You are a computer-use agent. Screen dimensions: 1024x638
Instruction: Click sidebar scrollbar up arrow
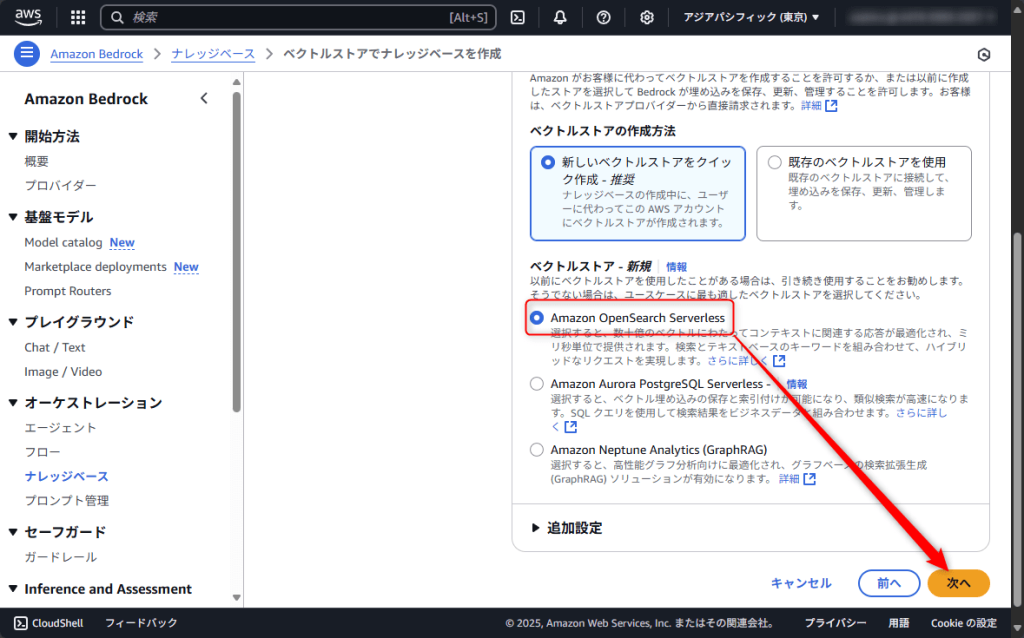(x=236, y=82)
